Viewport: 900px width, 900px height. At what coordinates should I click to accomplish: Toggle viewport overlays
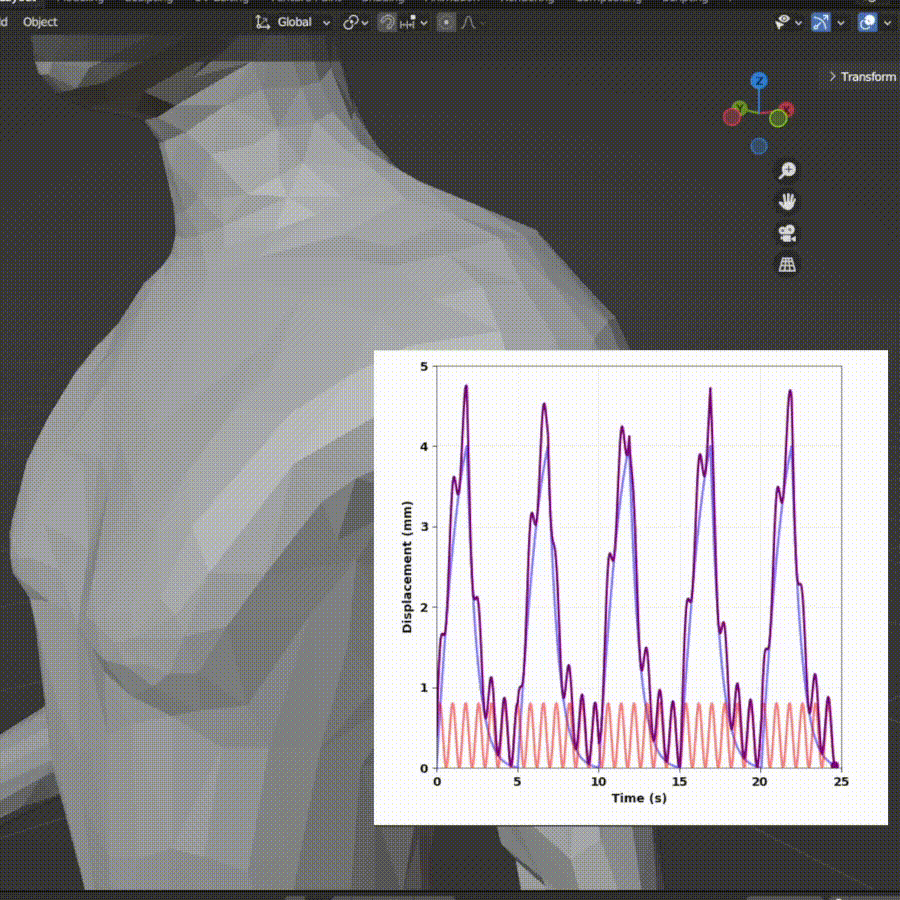[867, 22]
